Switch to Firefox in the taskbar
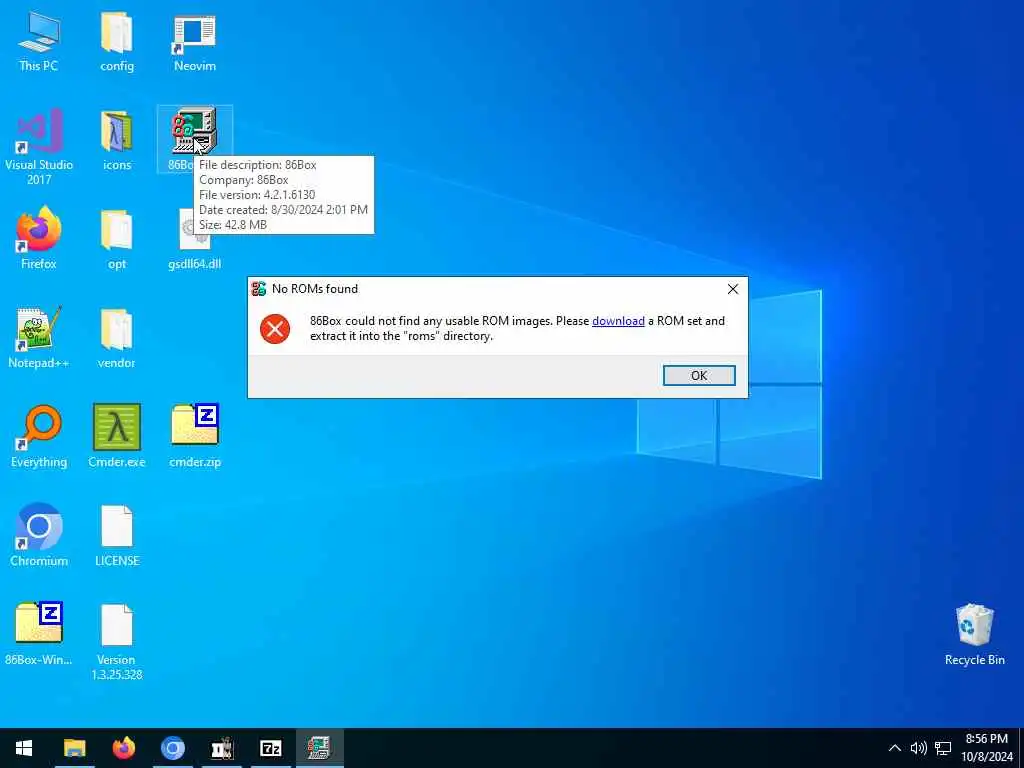 pyautogui.click(x=123, y=748)
